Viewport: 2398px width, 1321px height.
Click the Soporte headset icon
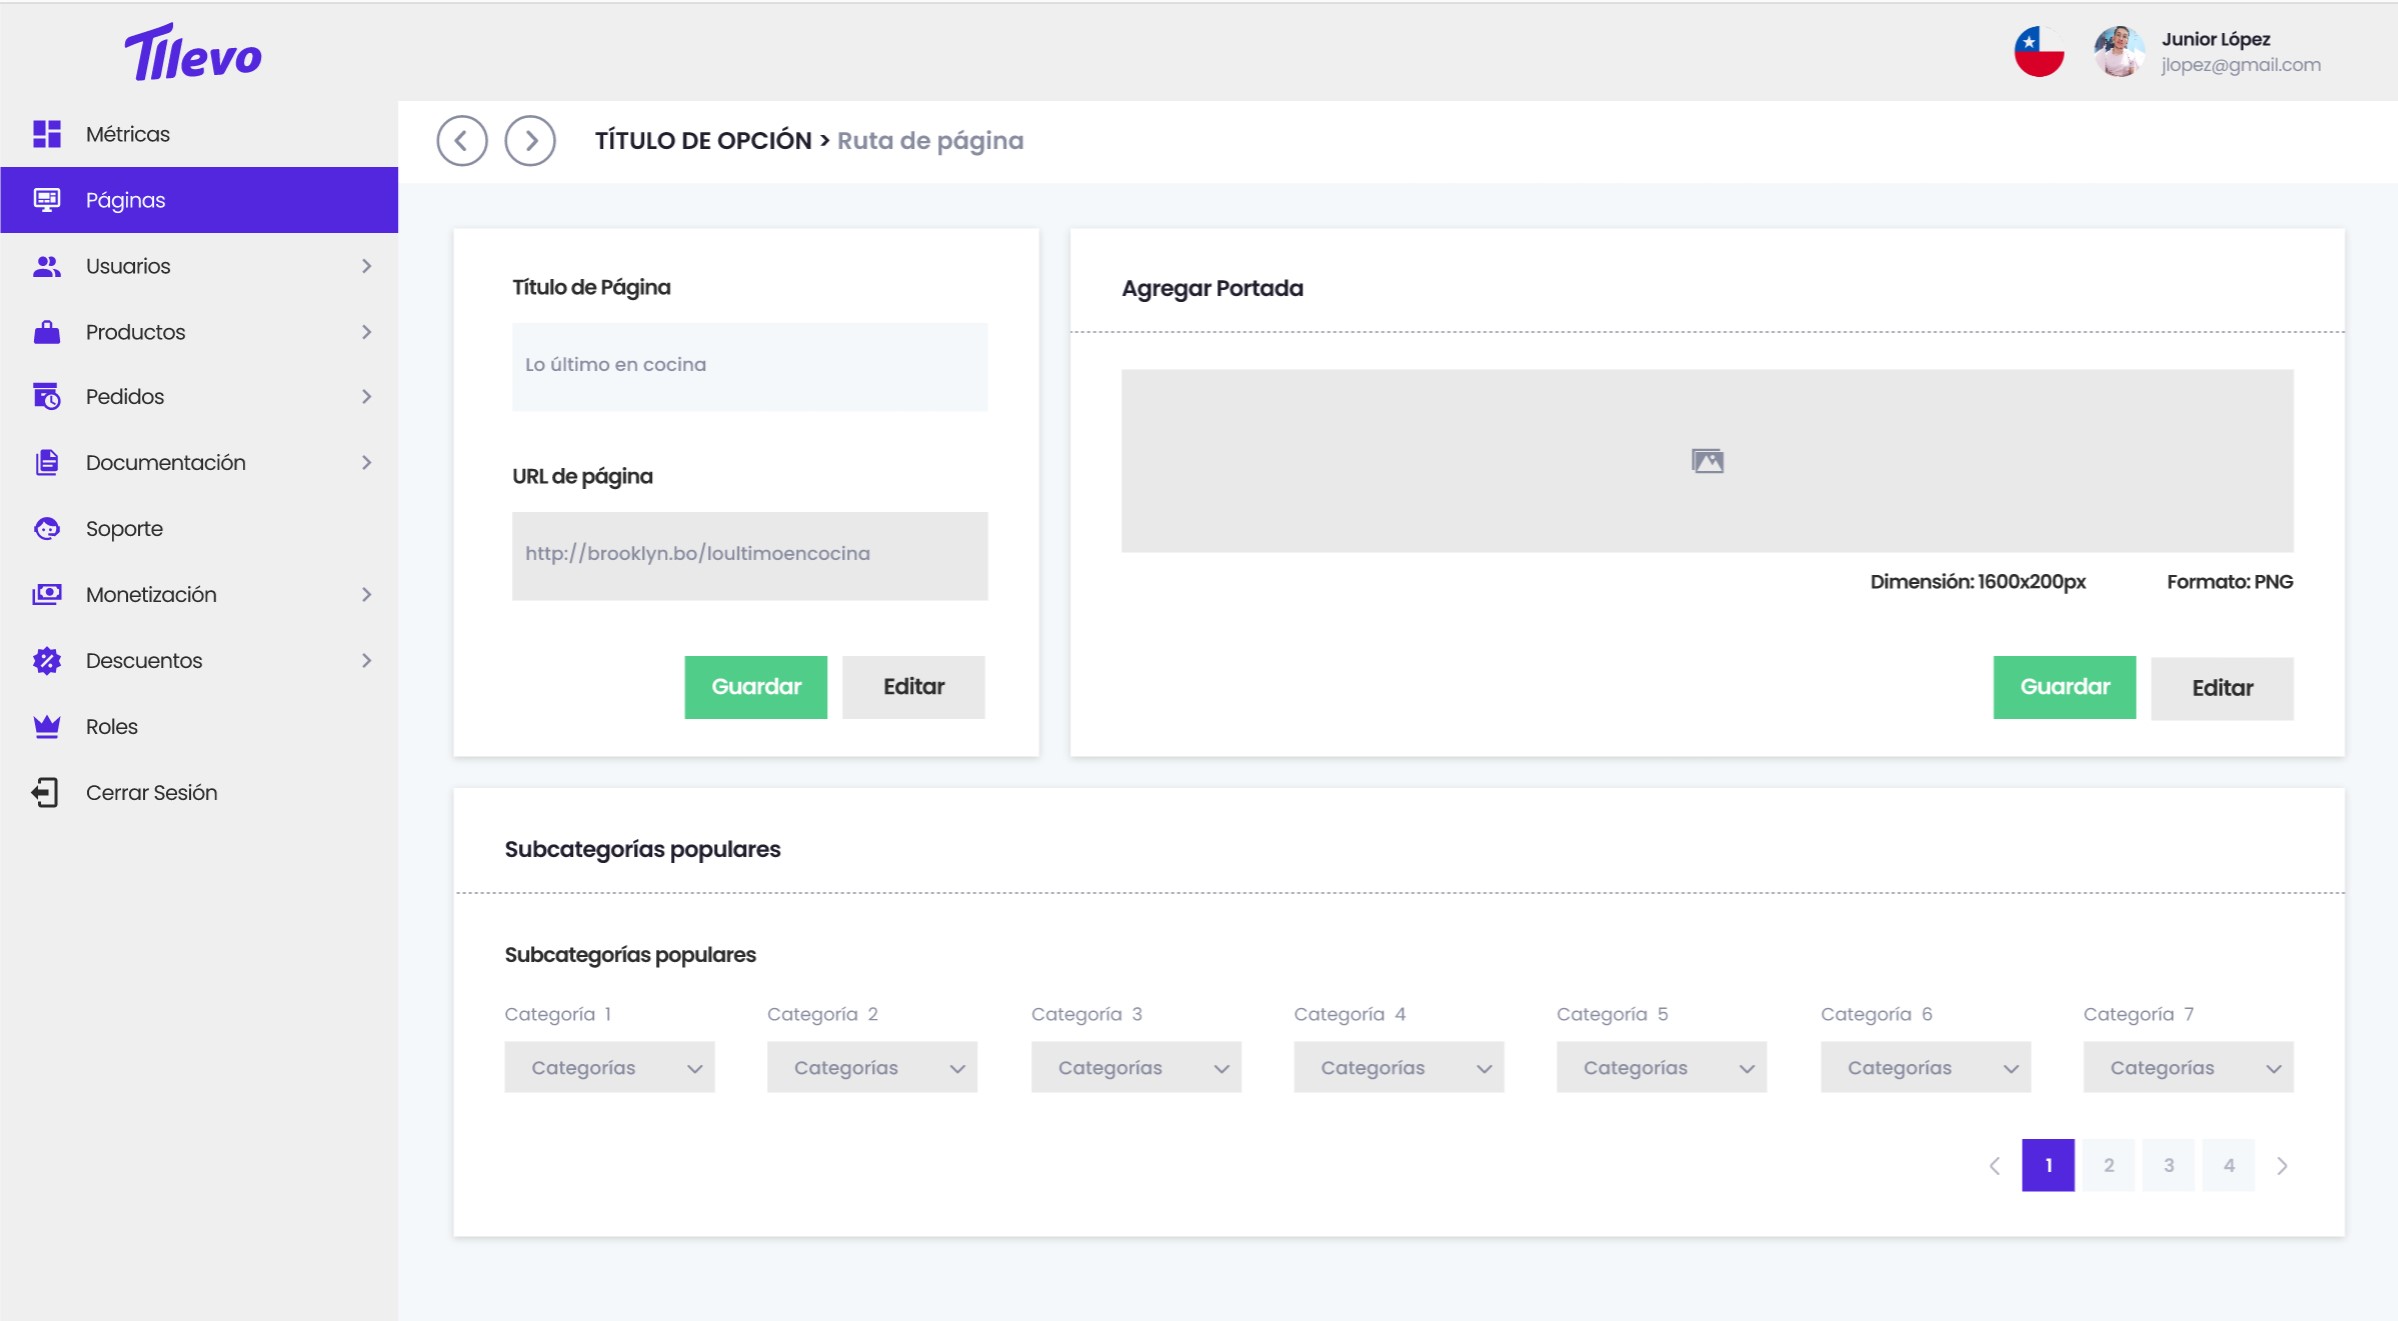(47, 528)
